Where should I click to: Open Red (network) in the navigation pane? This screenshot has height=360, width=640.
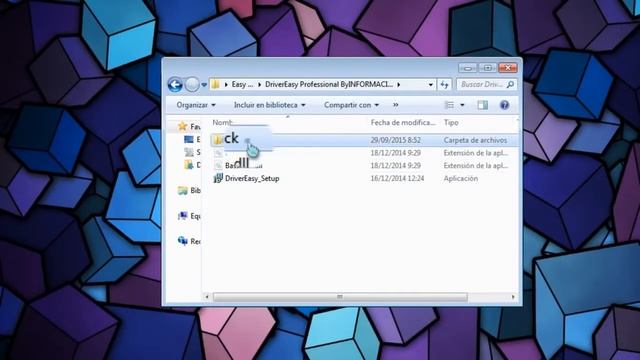point(189,241)
